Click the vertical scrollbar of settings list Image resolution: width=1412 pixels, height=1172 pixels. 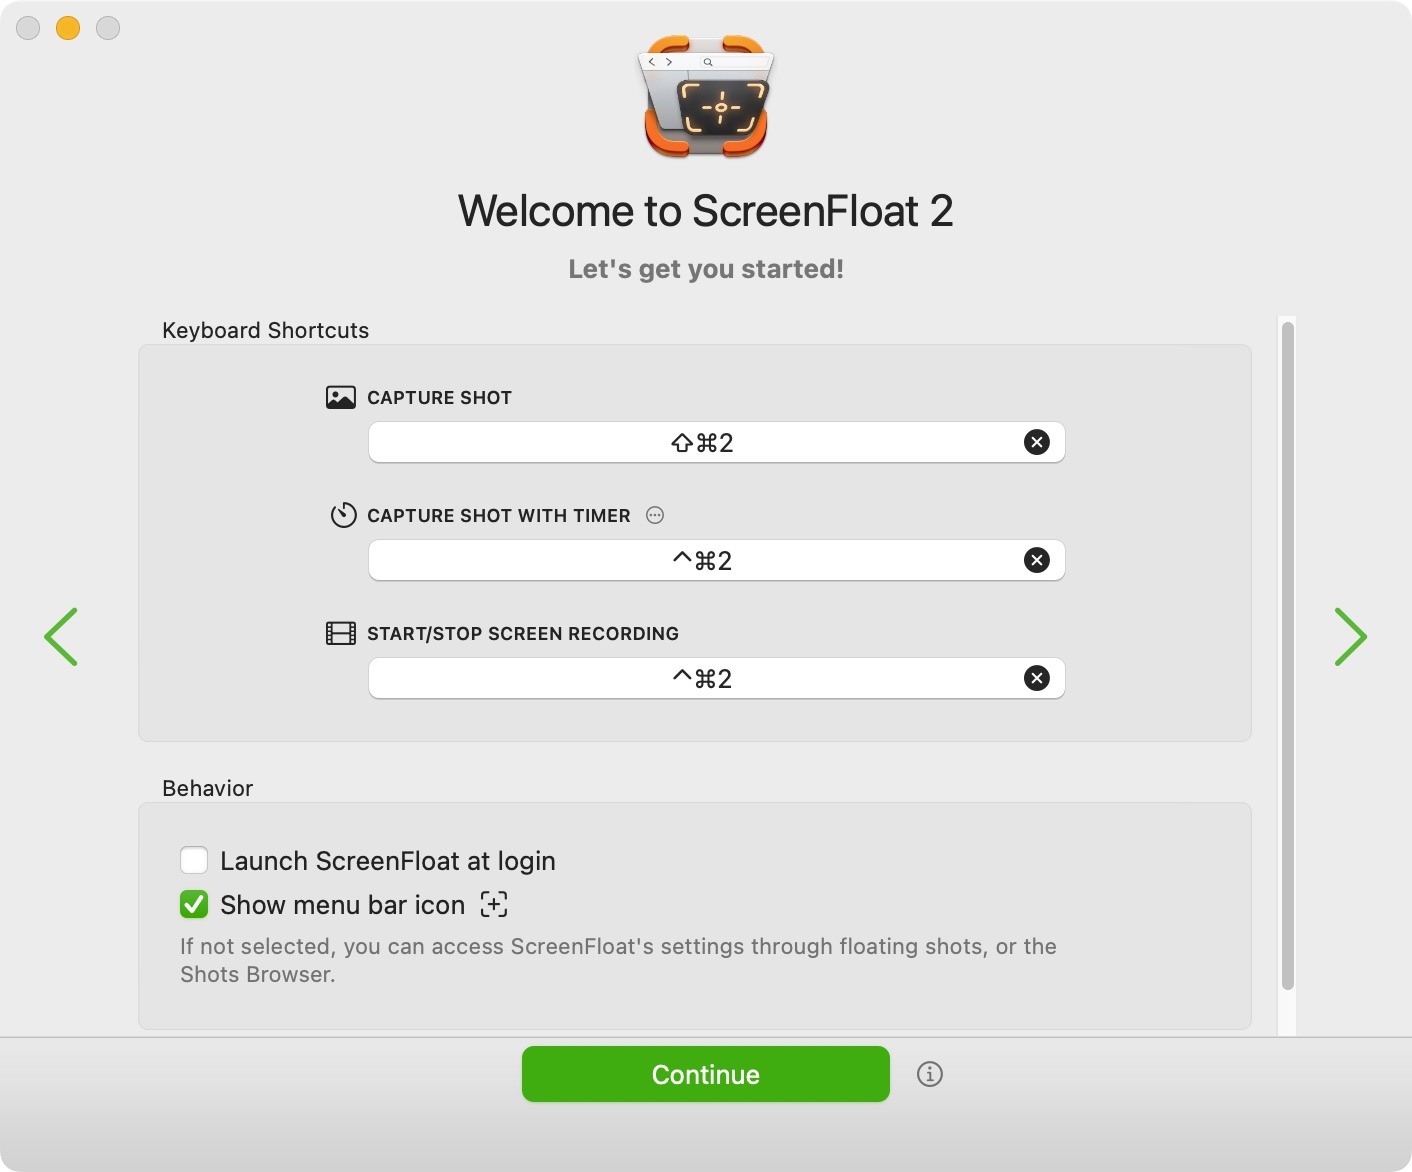point(1288,656)
